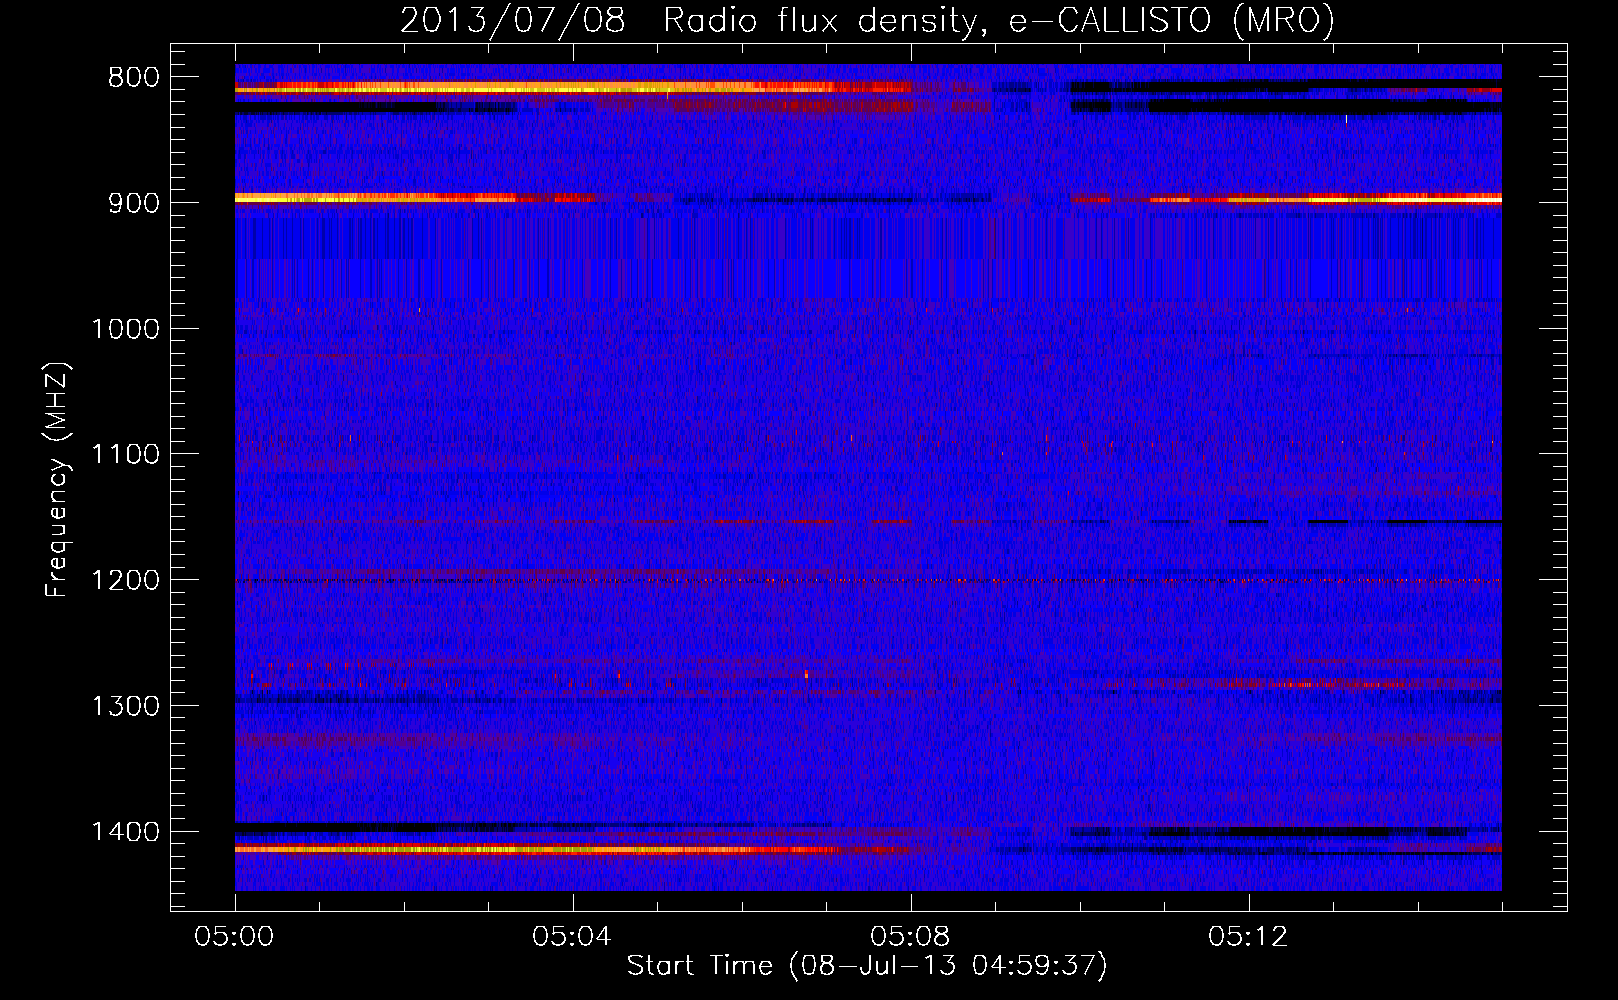
Task: Click the 900 frequency tick label
Action: (133, 203)
